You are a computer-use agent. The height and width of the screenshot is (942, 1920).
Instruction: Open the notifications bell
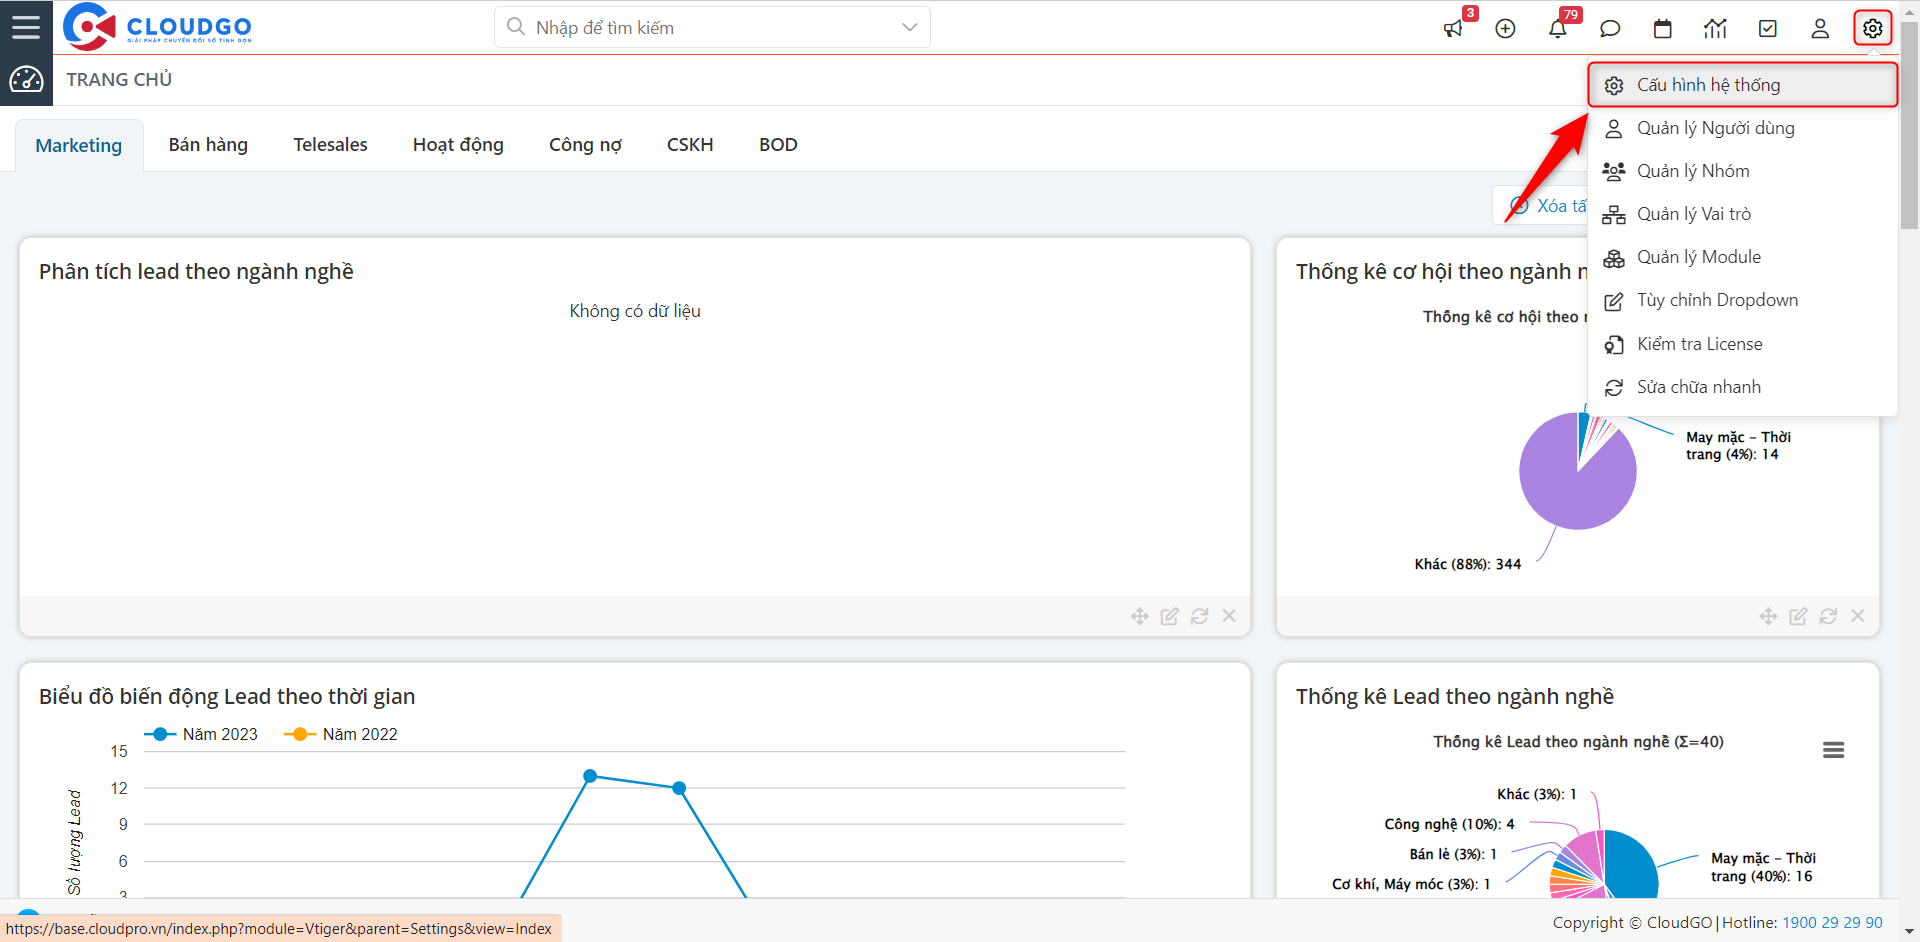coord(1558,28)
